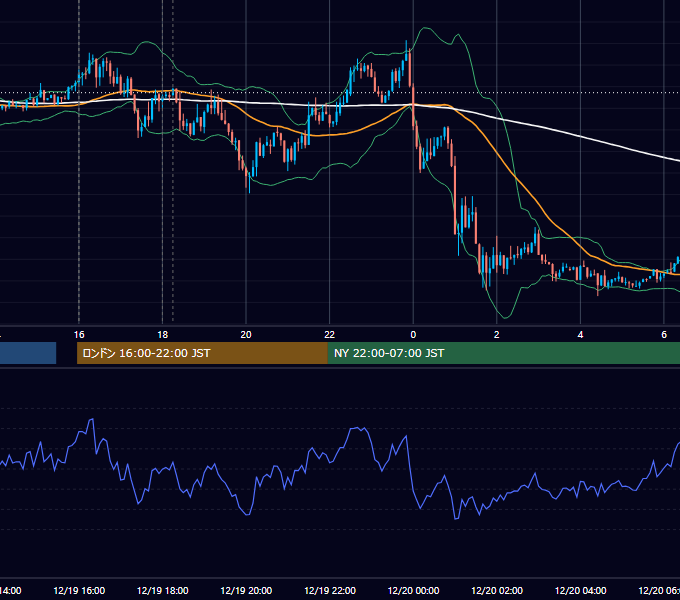
Task: Click the "2" hour label on upper axis
Action: pyautogui.click(x=497, y=335)
